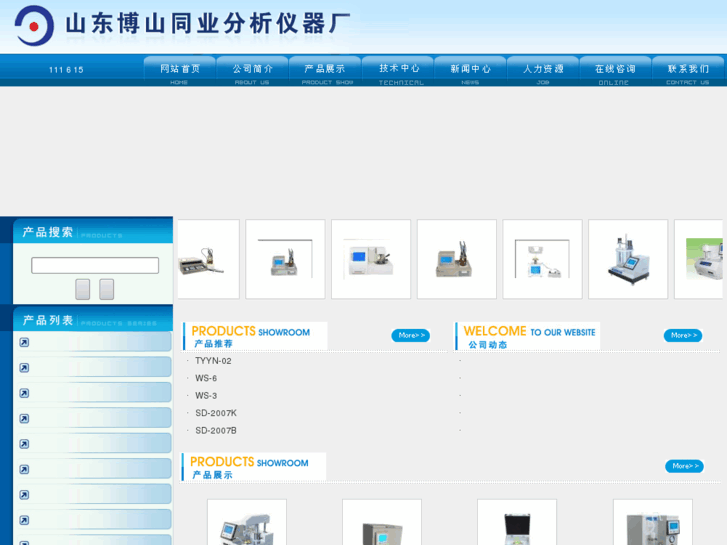The width and height of the screenshot is (727, 545).
Task: Open the 技术中心 TECHNICAL tab
Action: tap(398, 71)
